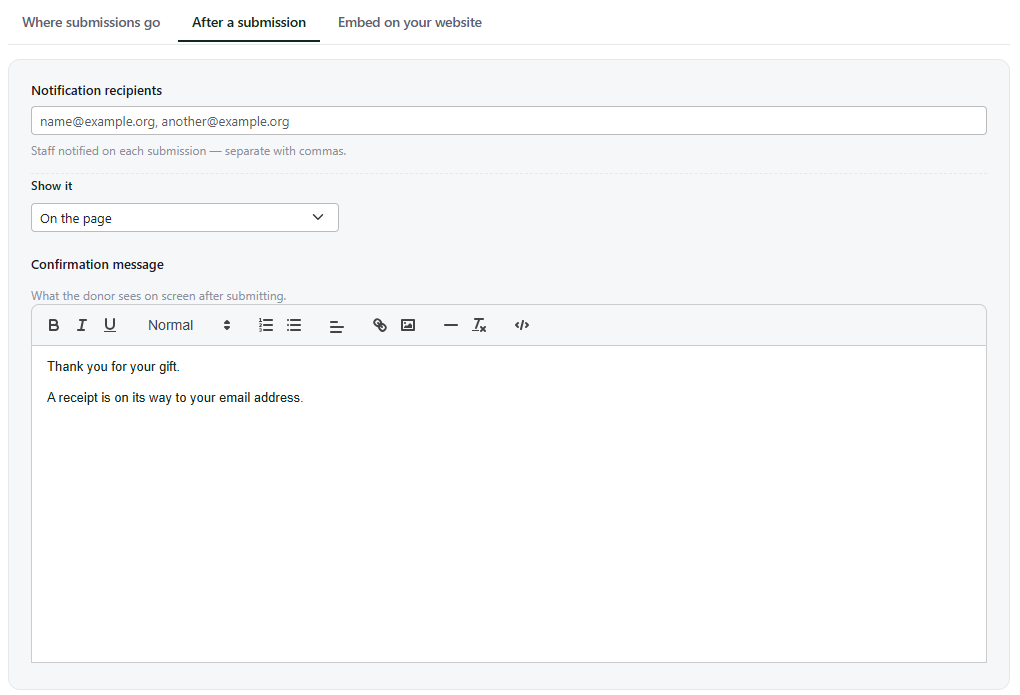1020x695 pixels.
Task: Click the 'Notification recipients' label
Action: (96, 90)
